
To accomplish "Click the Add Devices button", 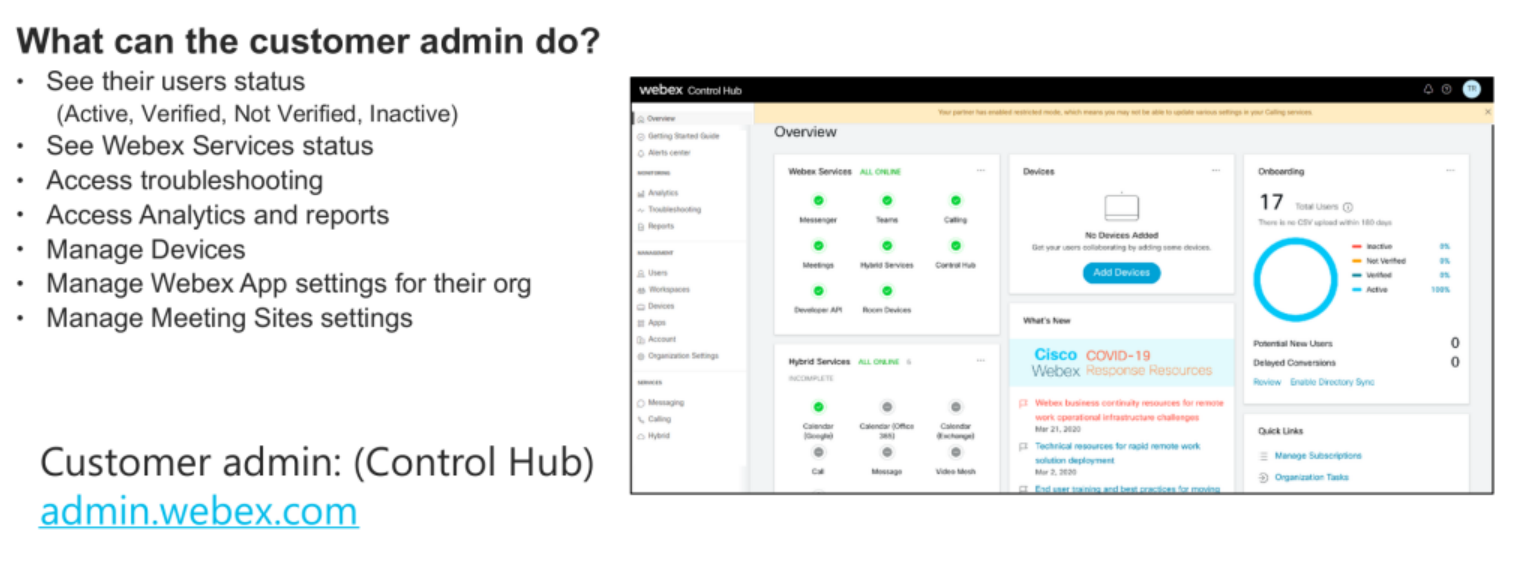I will [1121, 273].
